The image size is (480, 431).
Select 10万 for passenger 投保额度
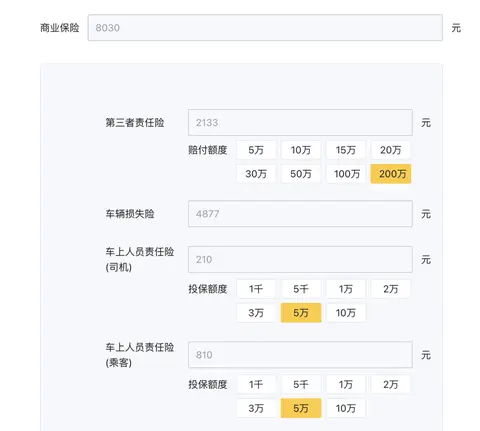point(346,408)
